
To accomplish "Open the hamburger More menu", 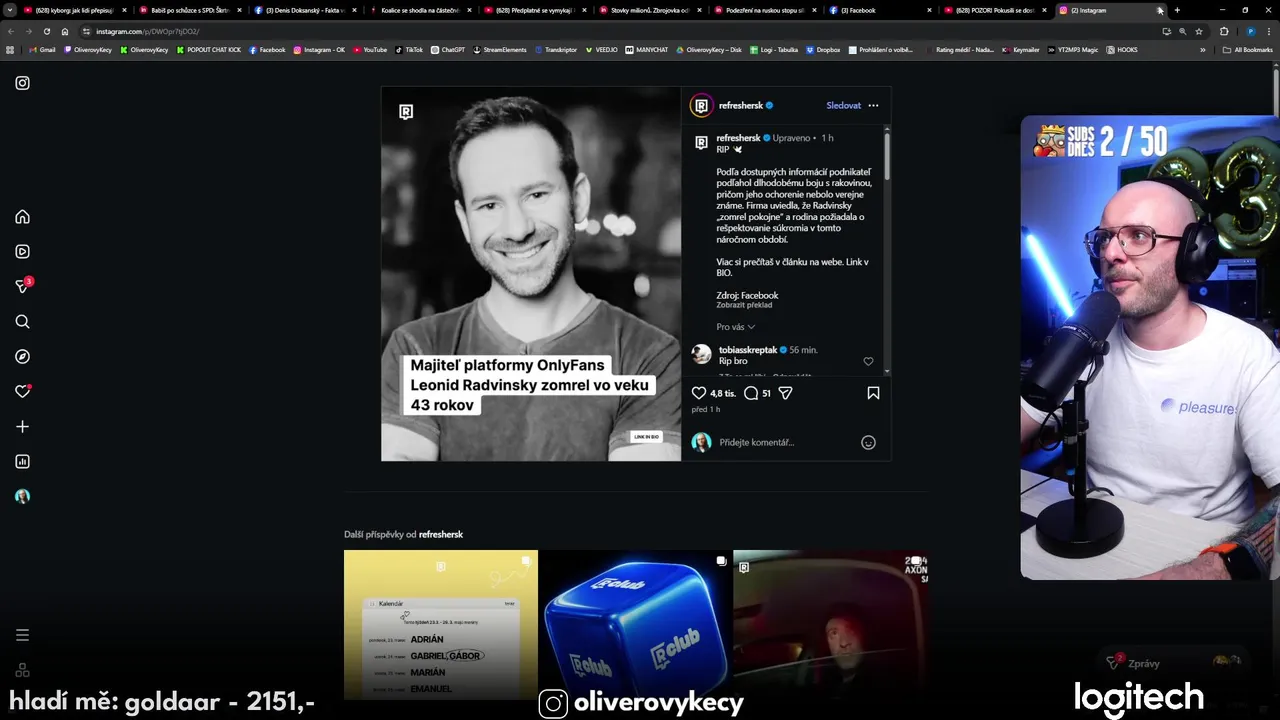I will (x=22, y=635).
